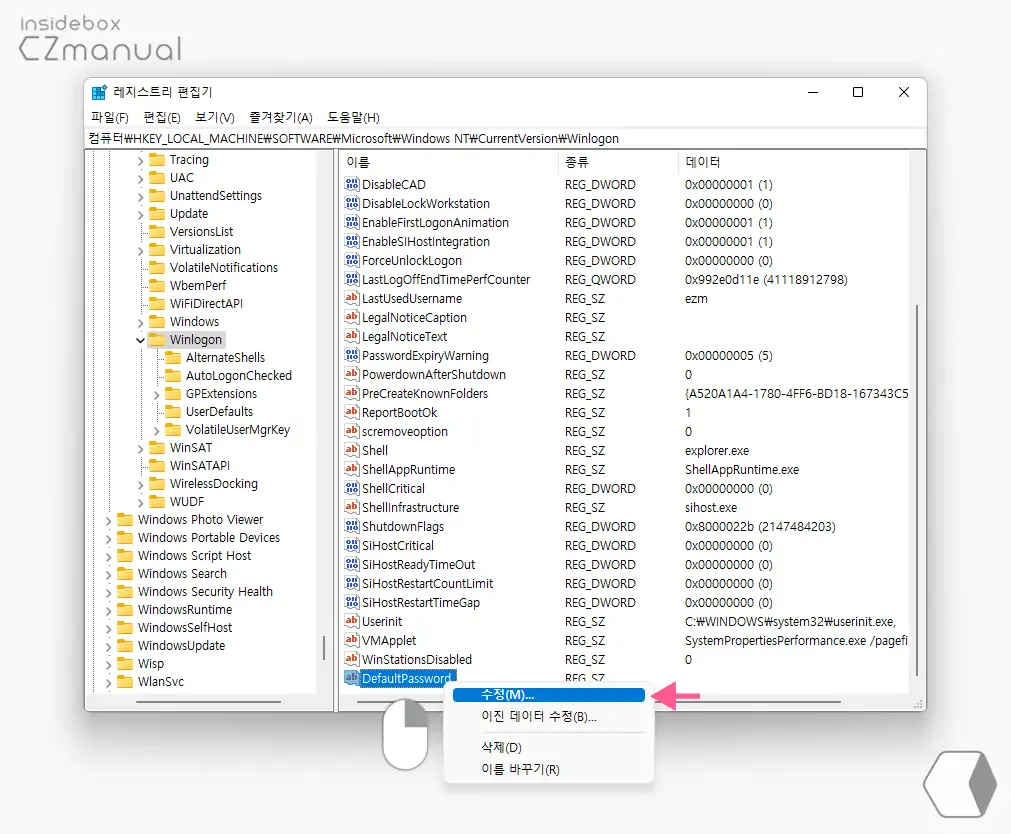Click the ShutdownFlags binary value icon
1011x834 pixels.
point(351,527)
